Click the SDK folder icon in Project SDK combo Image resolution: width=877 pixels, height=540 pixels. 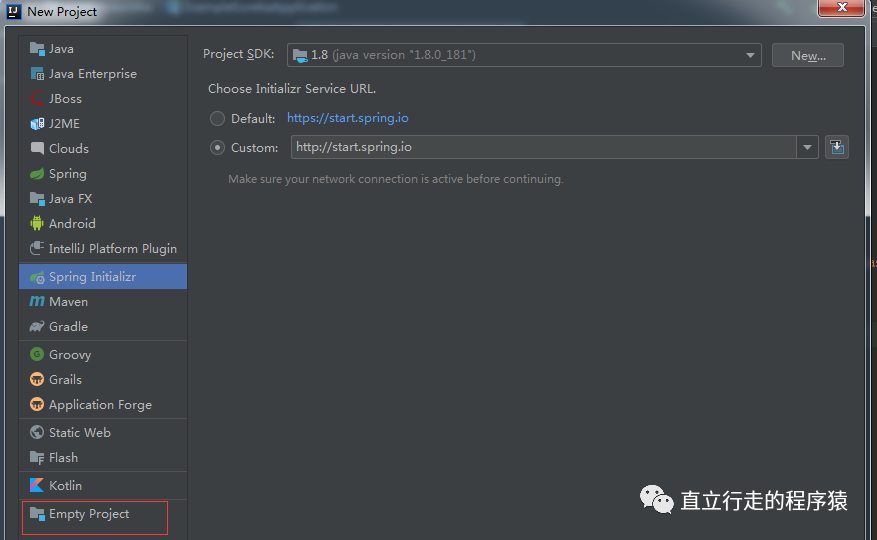pyautogui.click(x=300, y=55)
